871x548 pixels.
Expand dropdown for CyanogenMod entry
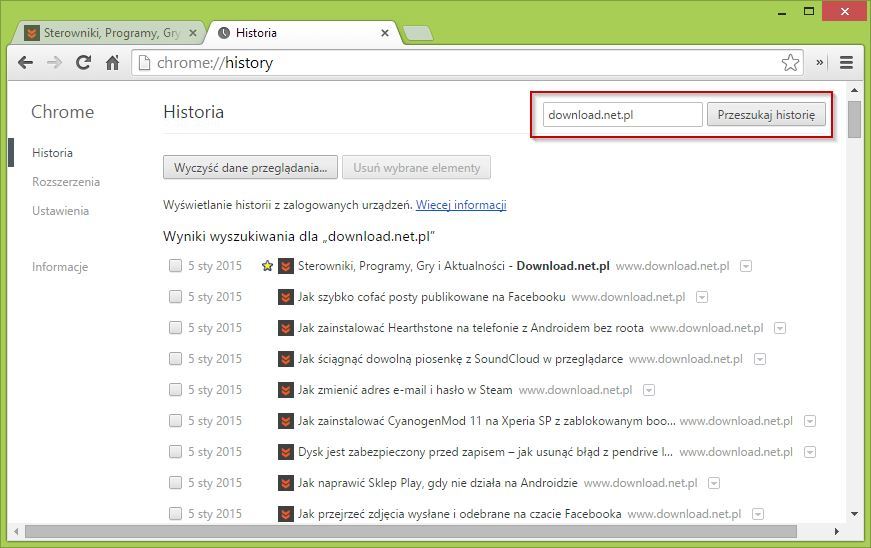810,421
